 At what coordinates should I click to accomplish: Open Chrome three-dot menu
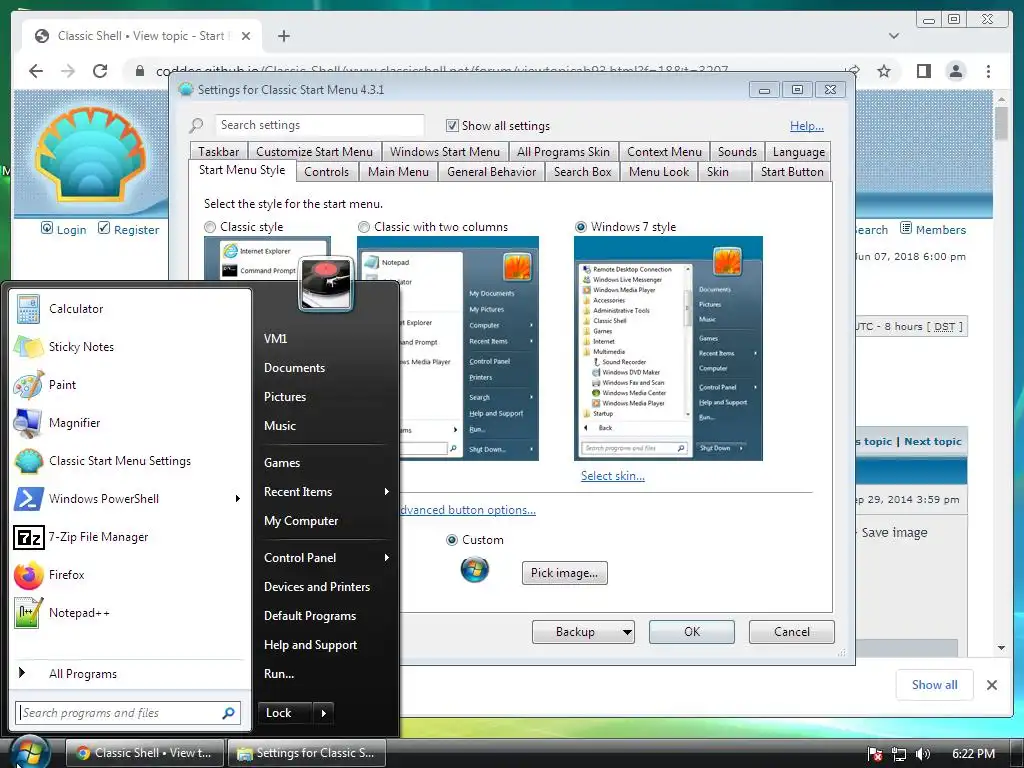pyautogui.click(x=988, y=71)
